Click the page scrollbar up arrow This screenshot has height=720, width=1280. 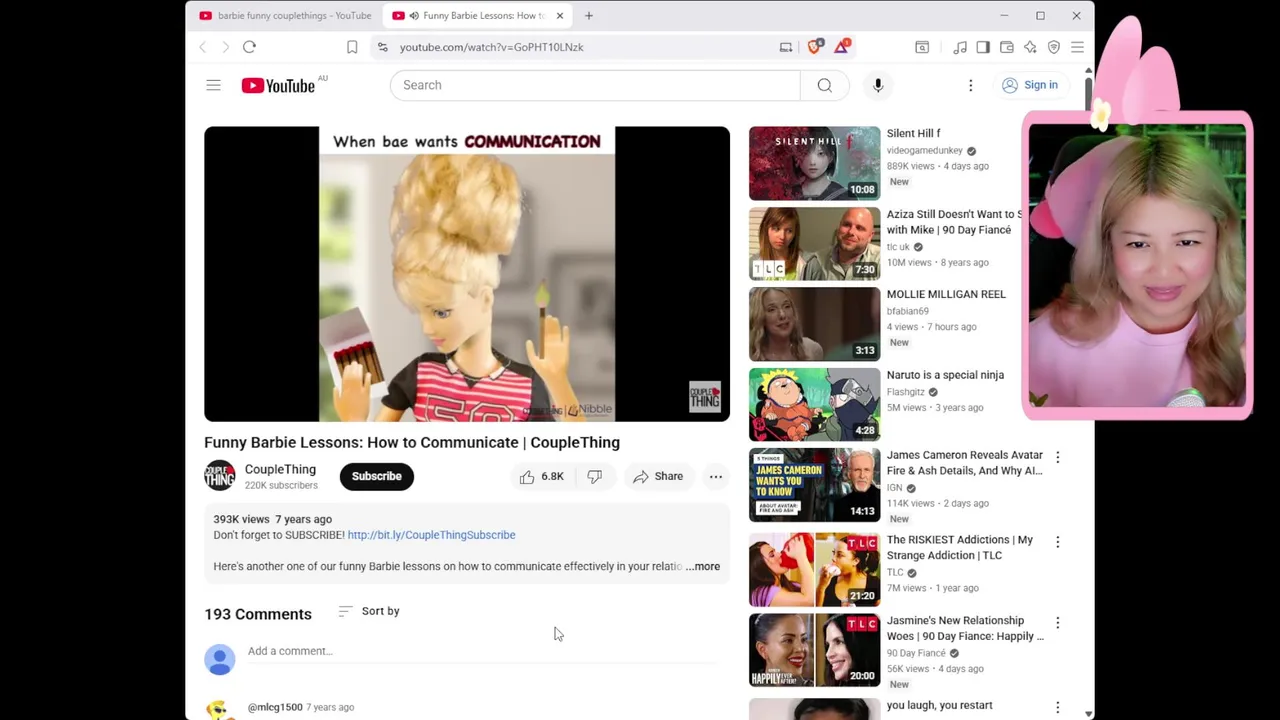coord(1088,71)
